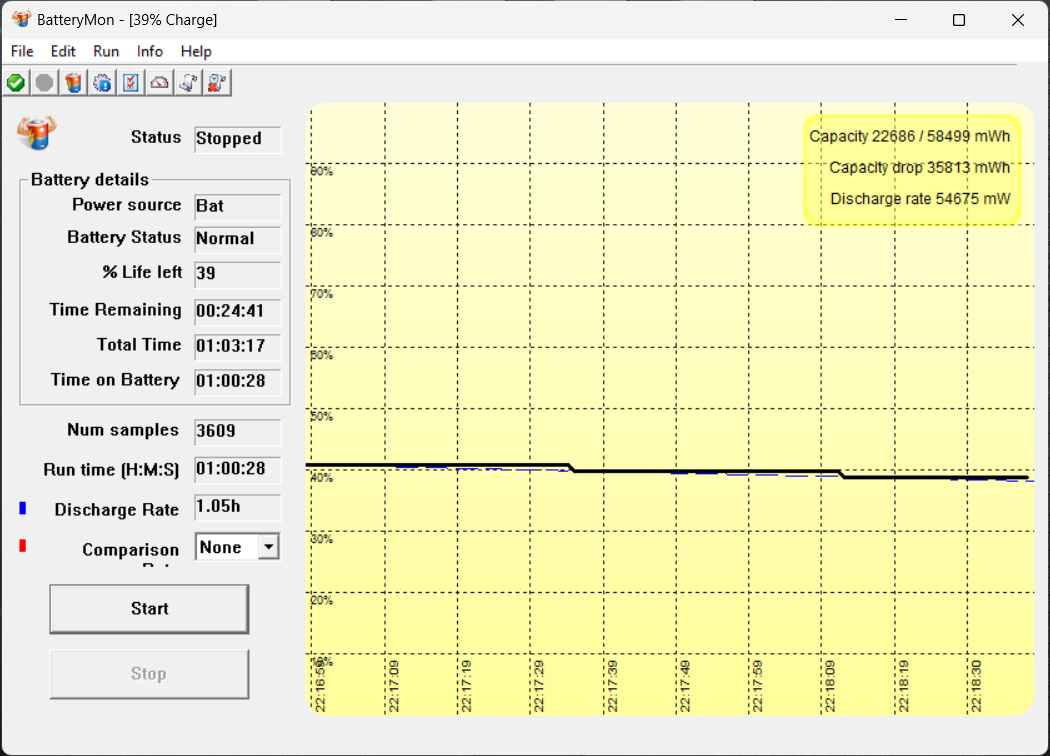Click the red Comparison color marker
Image resolution: width=1050 pixels, height=756 pixels.
23,545
